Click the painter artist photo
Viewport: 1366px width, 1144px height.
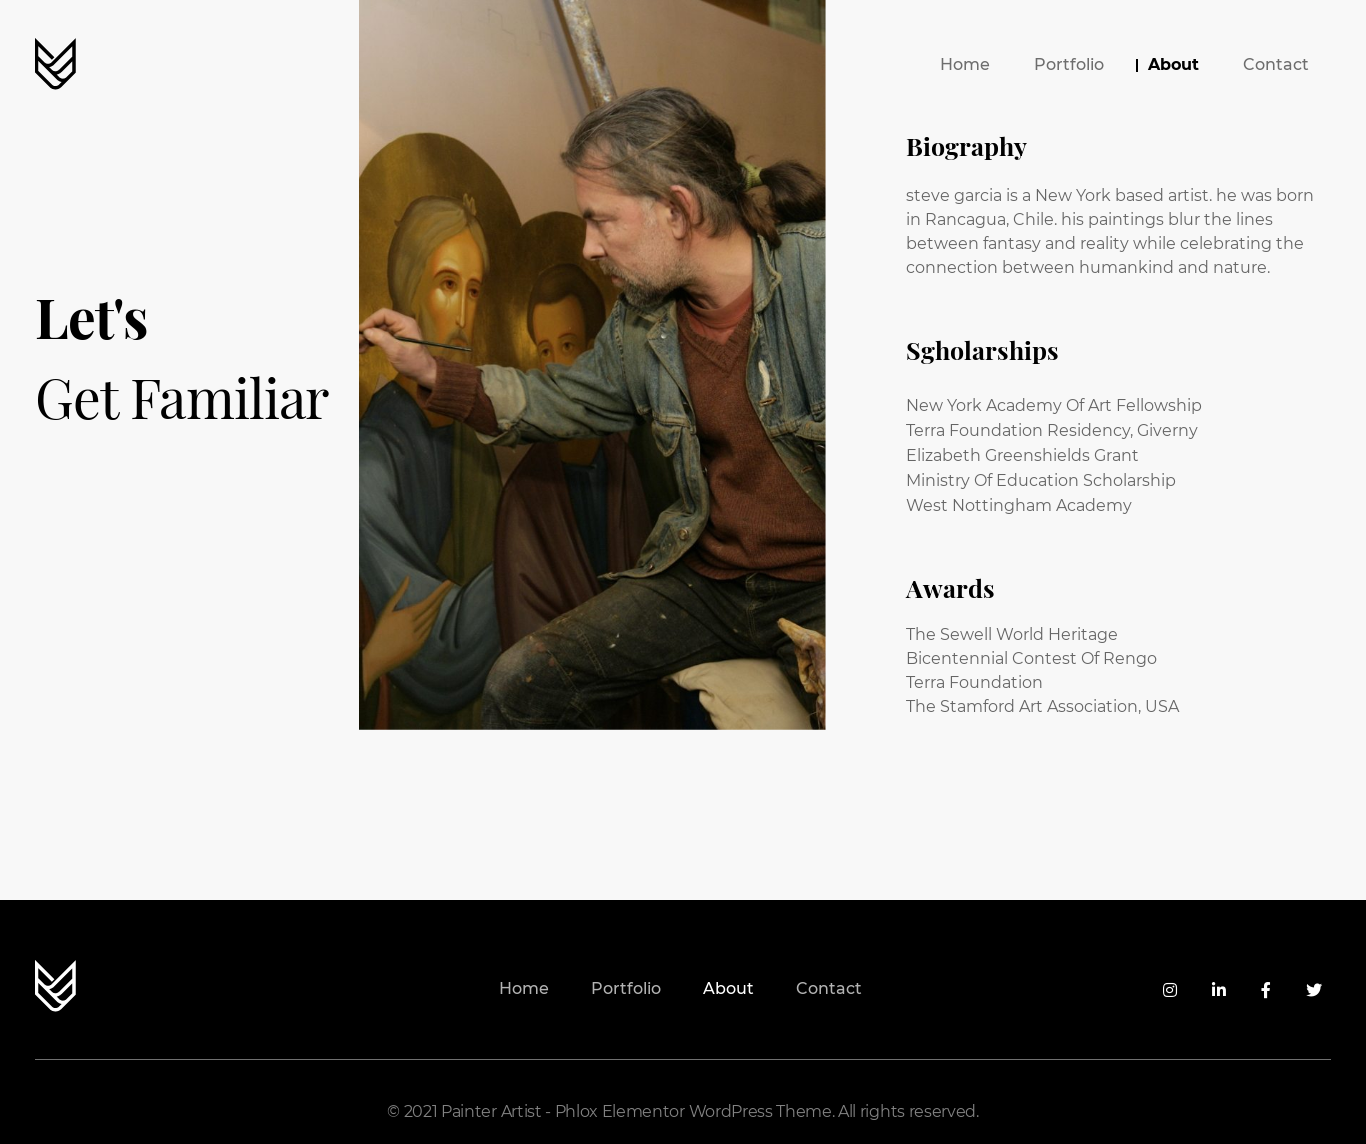click(x=592, y=364)
